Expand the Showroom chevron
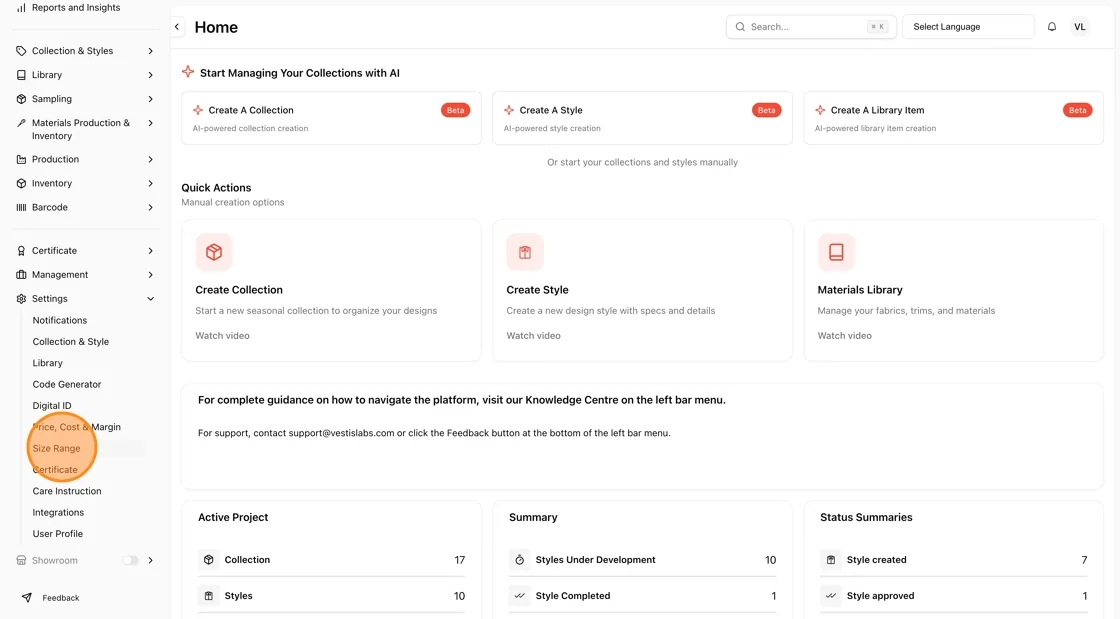The height and width of the screenshot is (619, 1120). point(150,560)
